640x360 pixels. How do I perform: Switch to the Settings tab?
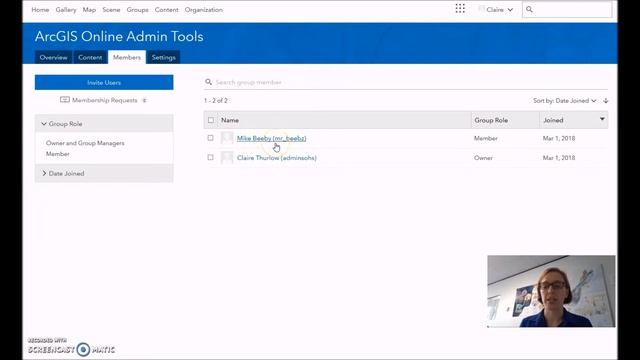(x=163, y=57)
